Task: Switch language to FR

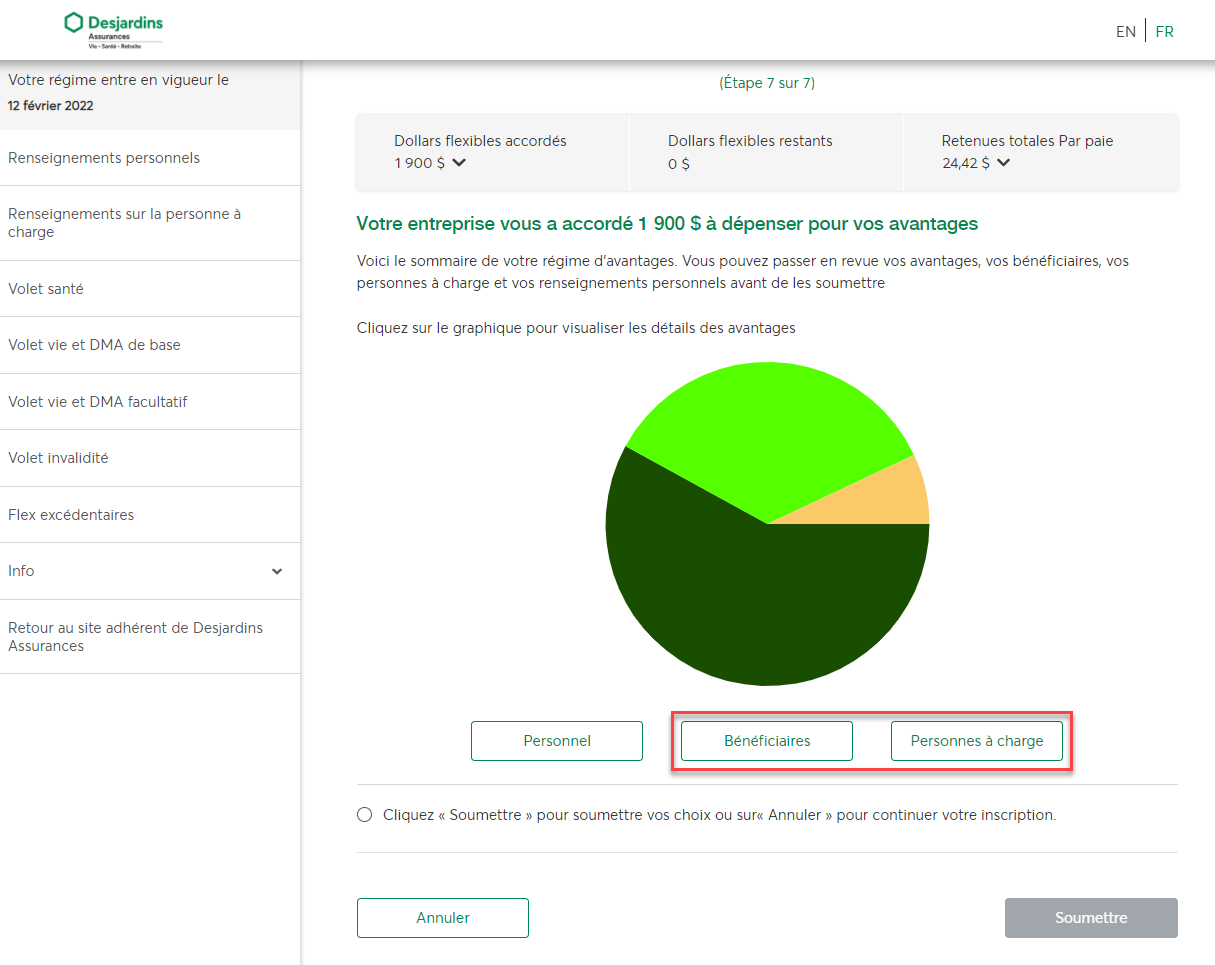Action: (x=1164, y=31)
